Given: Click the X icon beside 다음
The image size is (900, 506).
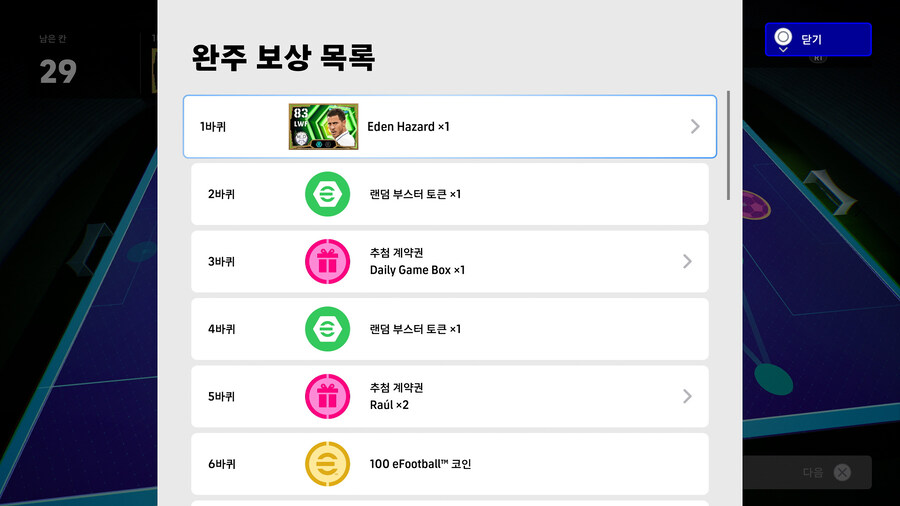Looking at the screenshot, I should pyautogui.click(x=843, y=472).
